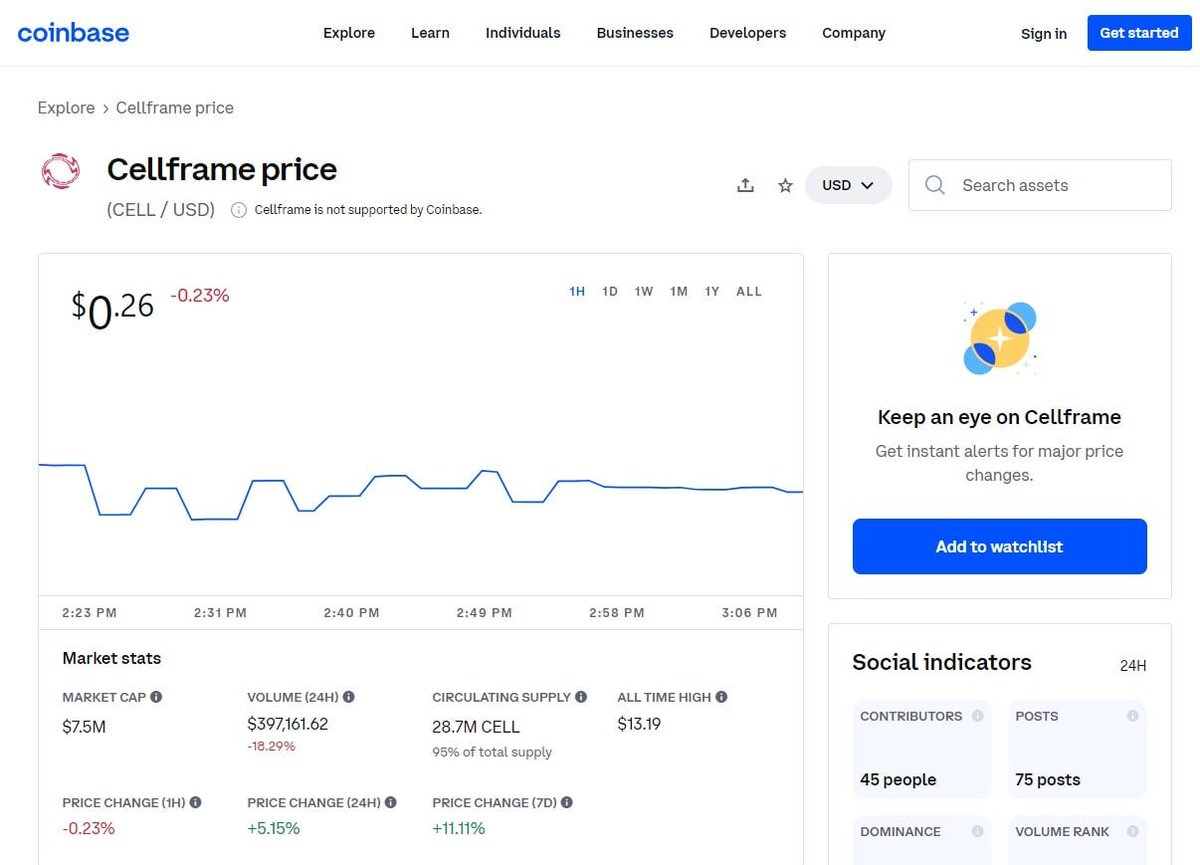Open the Company menu

coord(854,33)
